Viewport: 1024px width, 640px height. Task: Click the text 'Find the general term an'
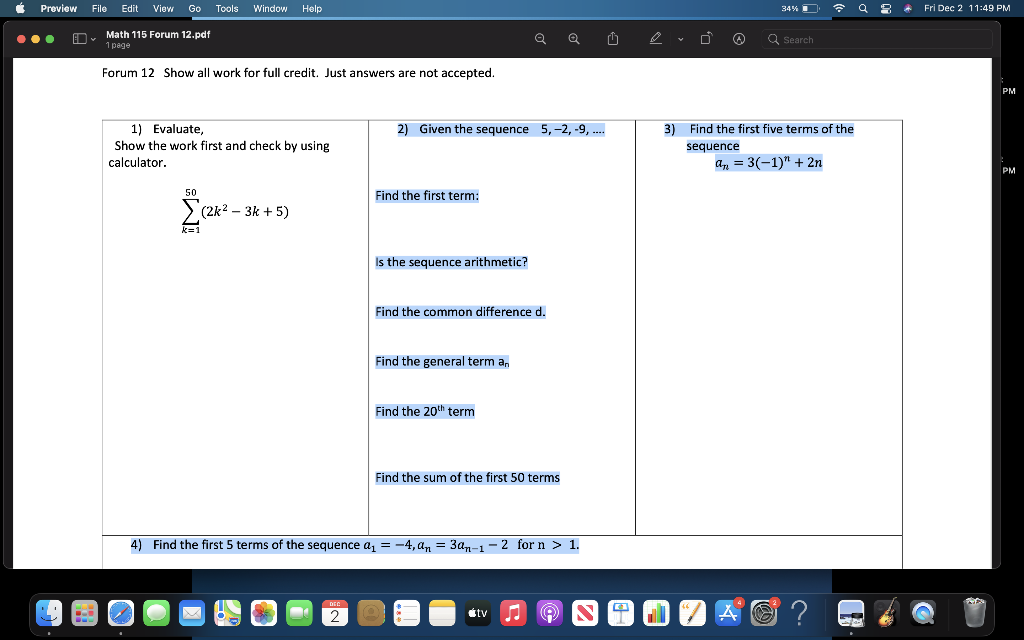pos(442,362)
